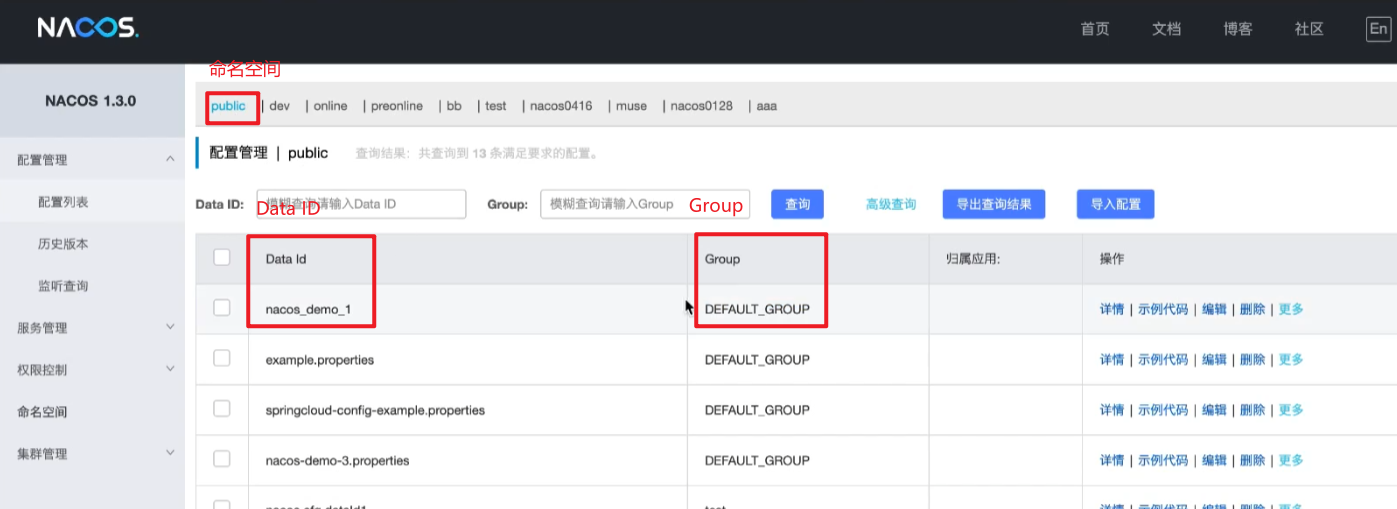
Task: Open 详情 for nacos-demo-3.properties
Action: [x=1112, y=460]
